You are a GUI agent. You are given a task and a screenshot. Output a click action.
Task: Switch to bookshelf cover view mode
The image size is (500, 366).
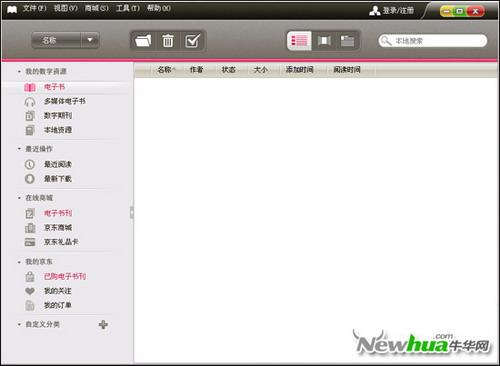324,41
